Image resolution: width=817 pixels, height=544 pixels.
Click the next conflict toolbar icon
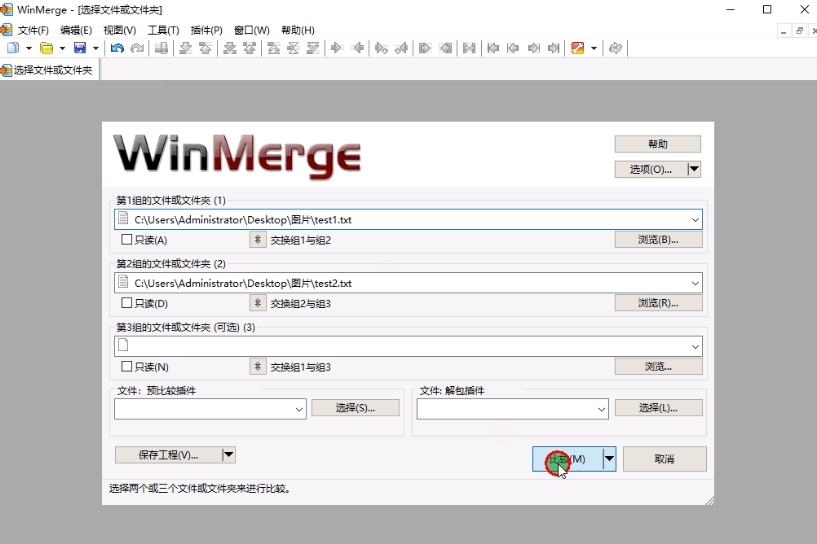coord(230,48)
